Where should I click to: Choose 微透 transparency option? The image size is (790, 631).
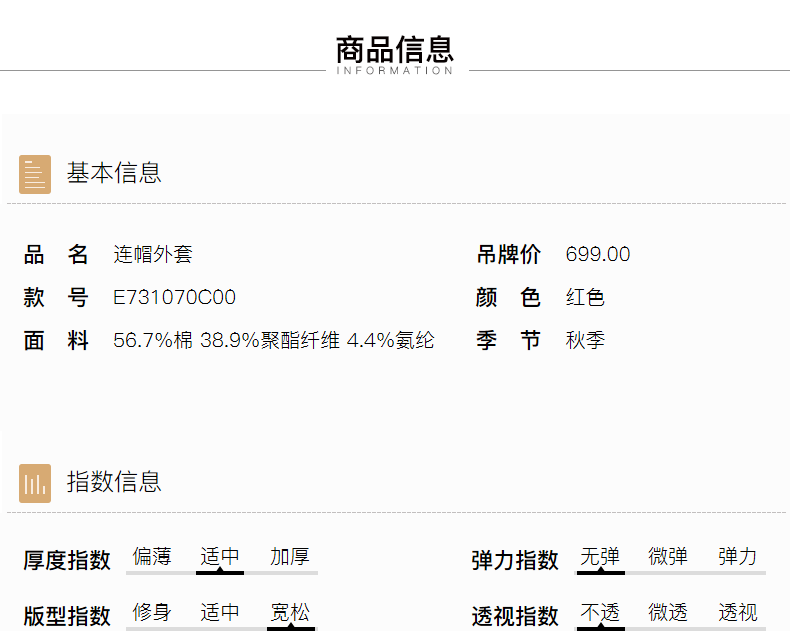[668, 612]
